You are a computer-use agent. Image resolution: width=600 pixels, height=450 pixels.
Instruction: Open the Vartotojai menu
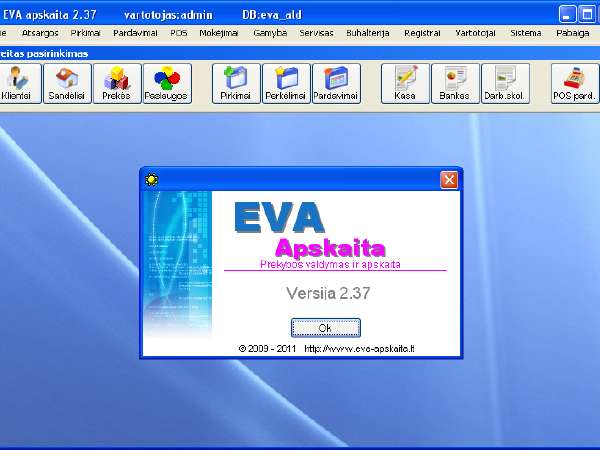pyautogui.click(x=475, y=33)
